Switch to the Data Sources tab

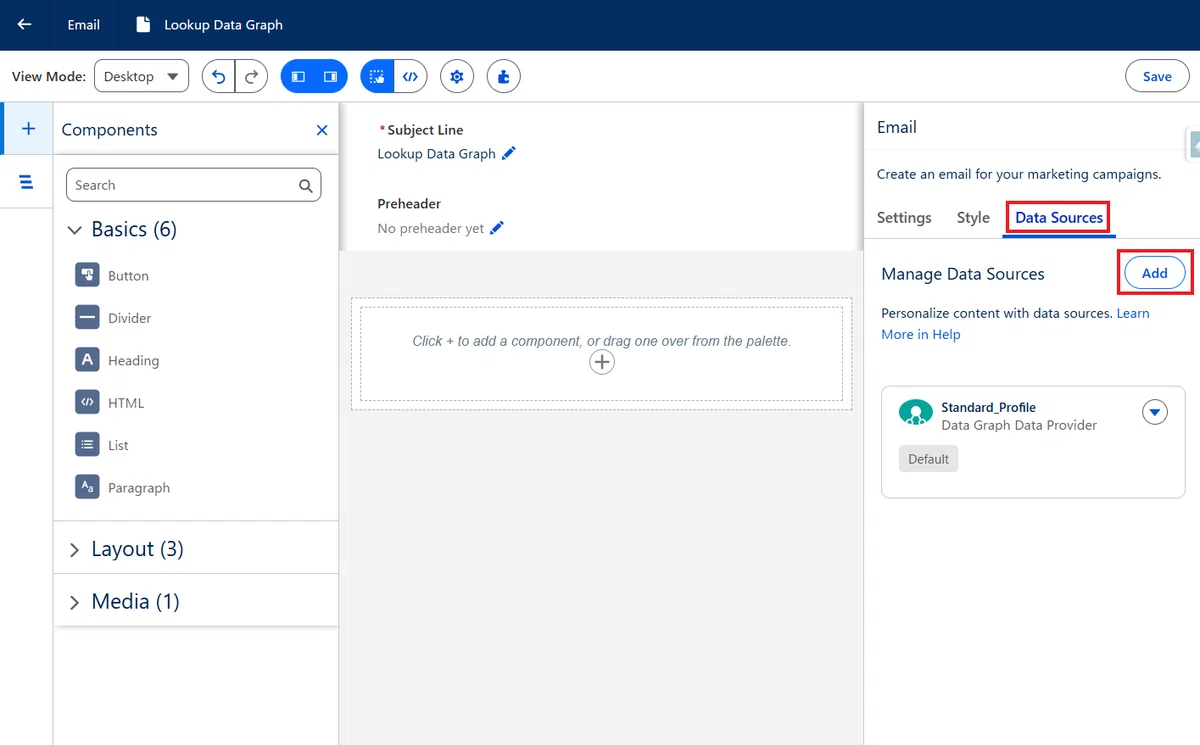point(1059,217)
